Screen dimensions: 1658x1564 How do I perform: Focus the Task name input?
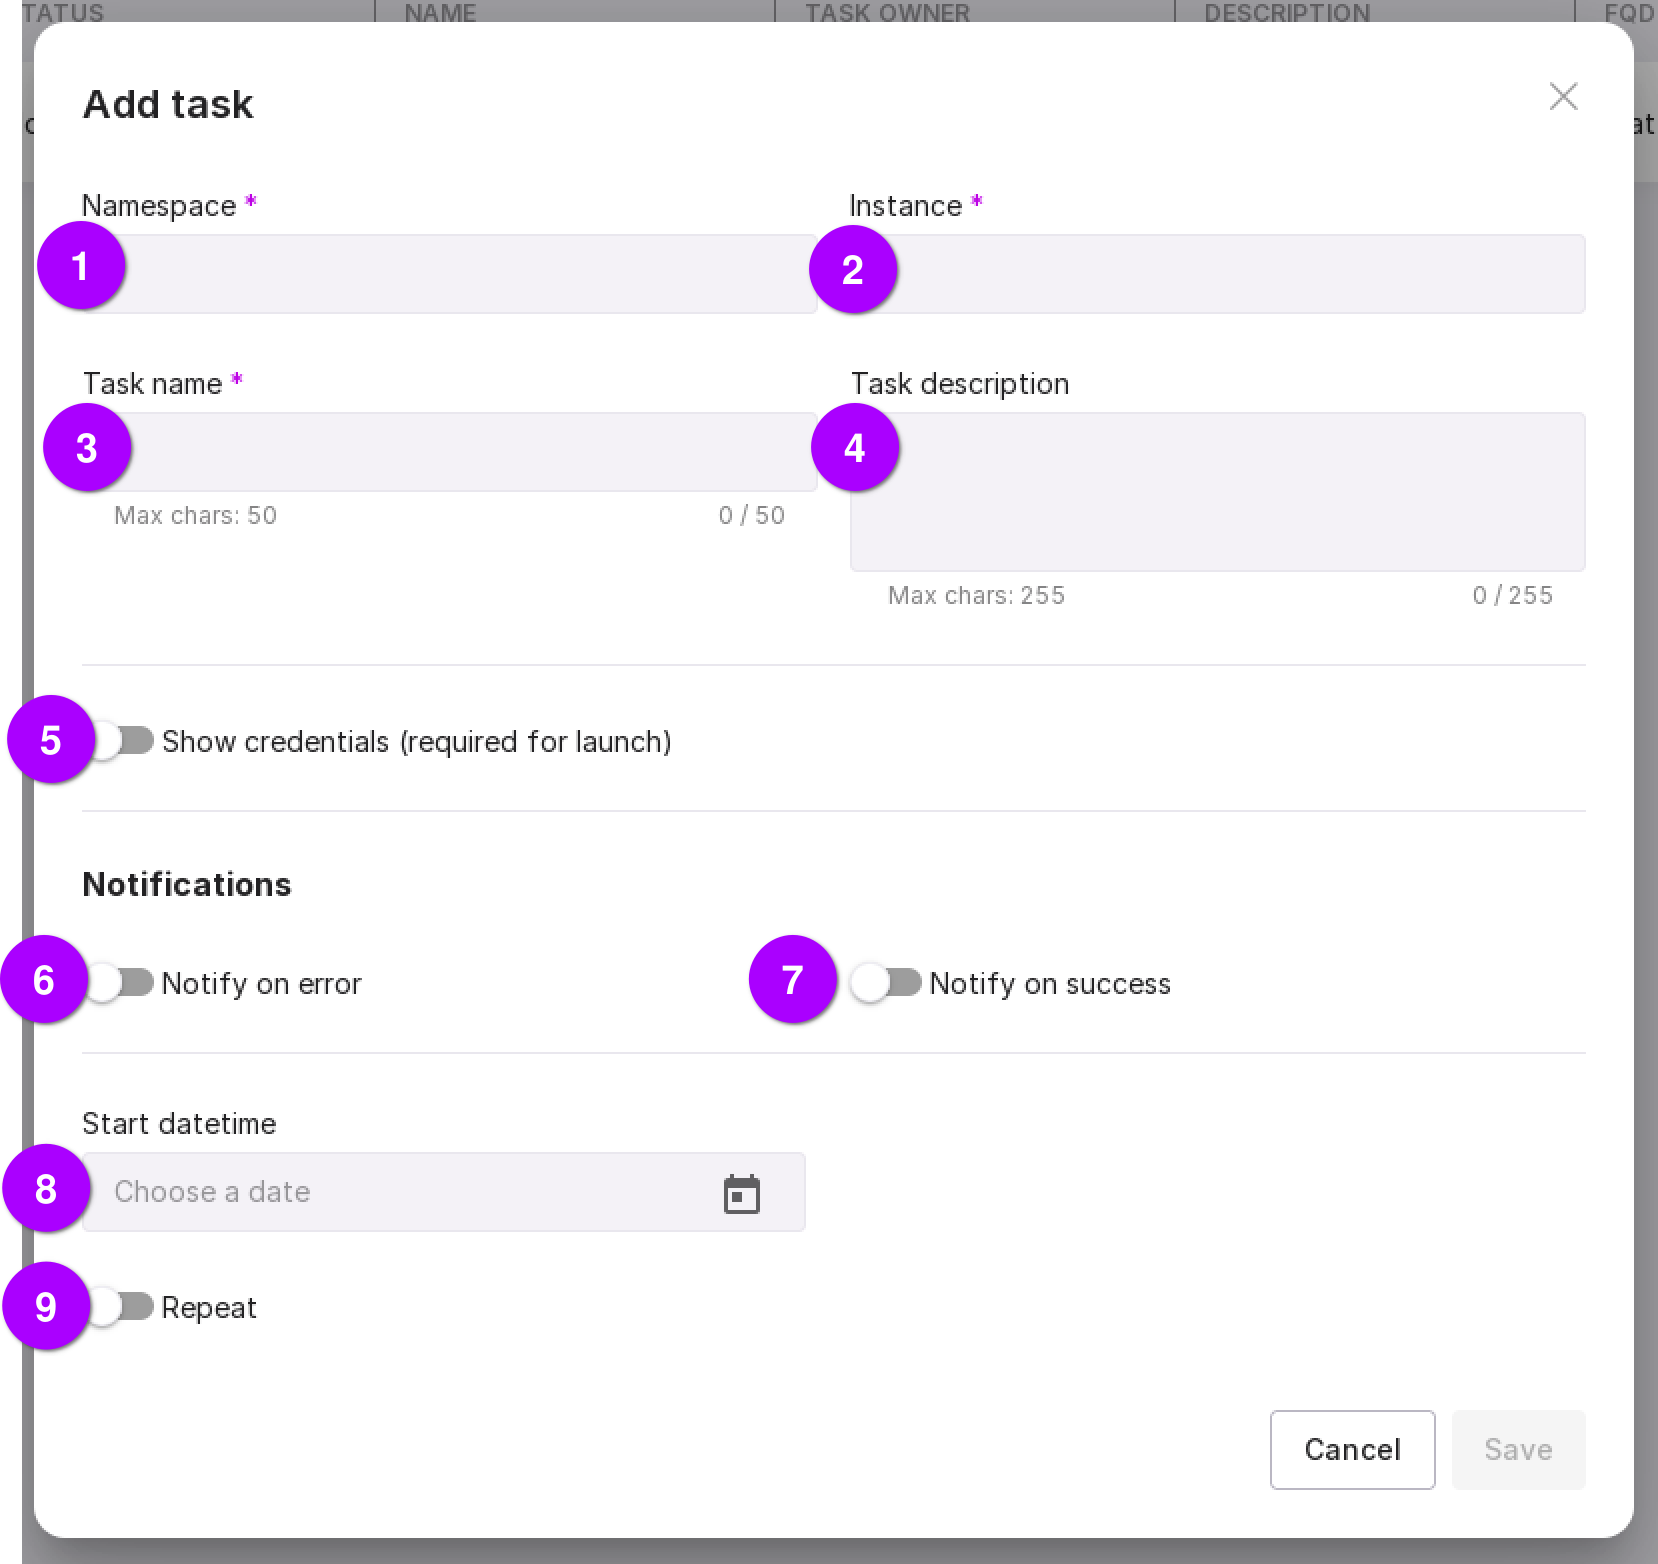[x=470, y=452]
